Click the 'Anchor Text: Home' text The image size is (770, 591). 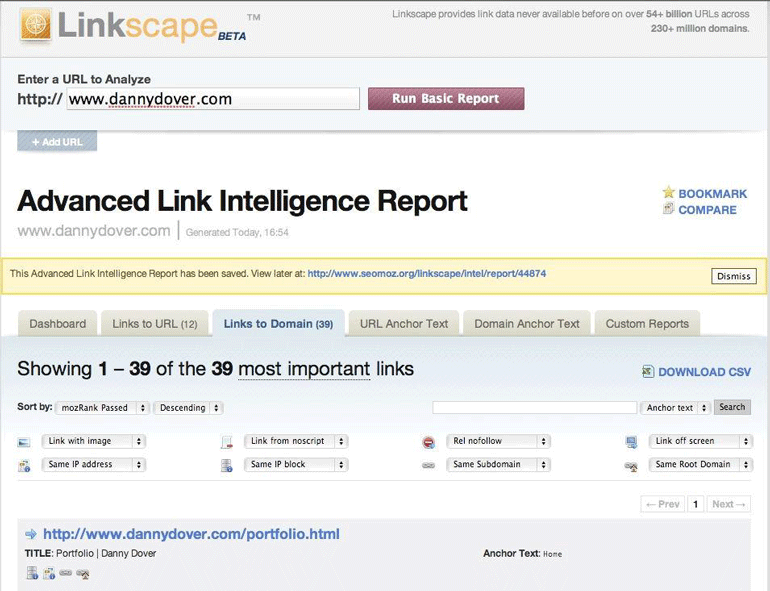(522, 554)
